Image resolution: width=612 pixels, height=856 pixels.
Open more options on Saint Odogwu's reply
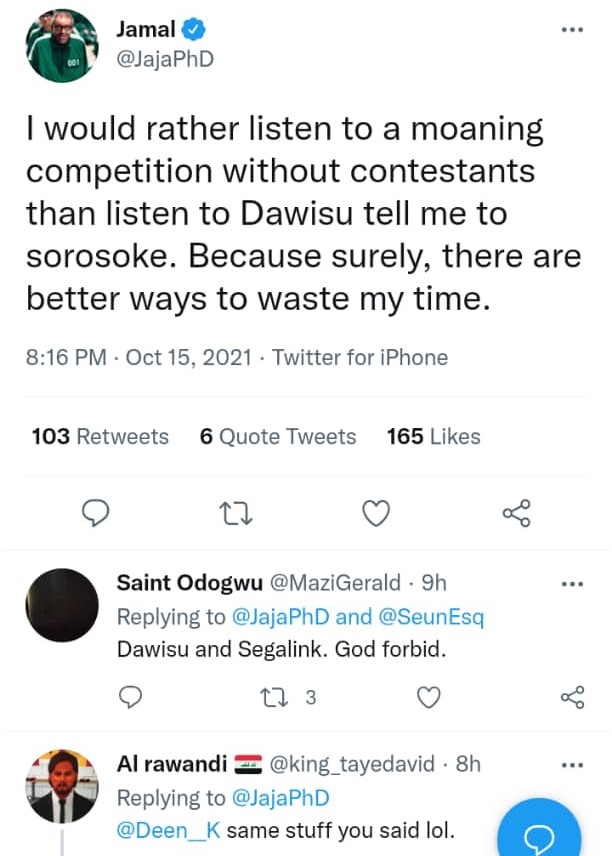572,583
